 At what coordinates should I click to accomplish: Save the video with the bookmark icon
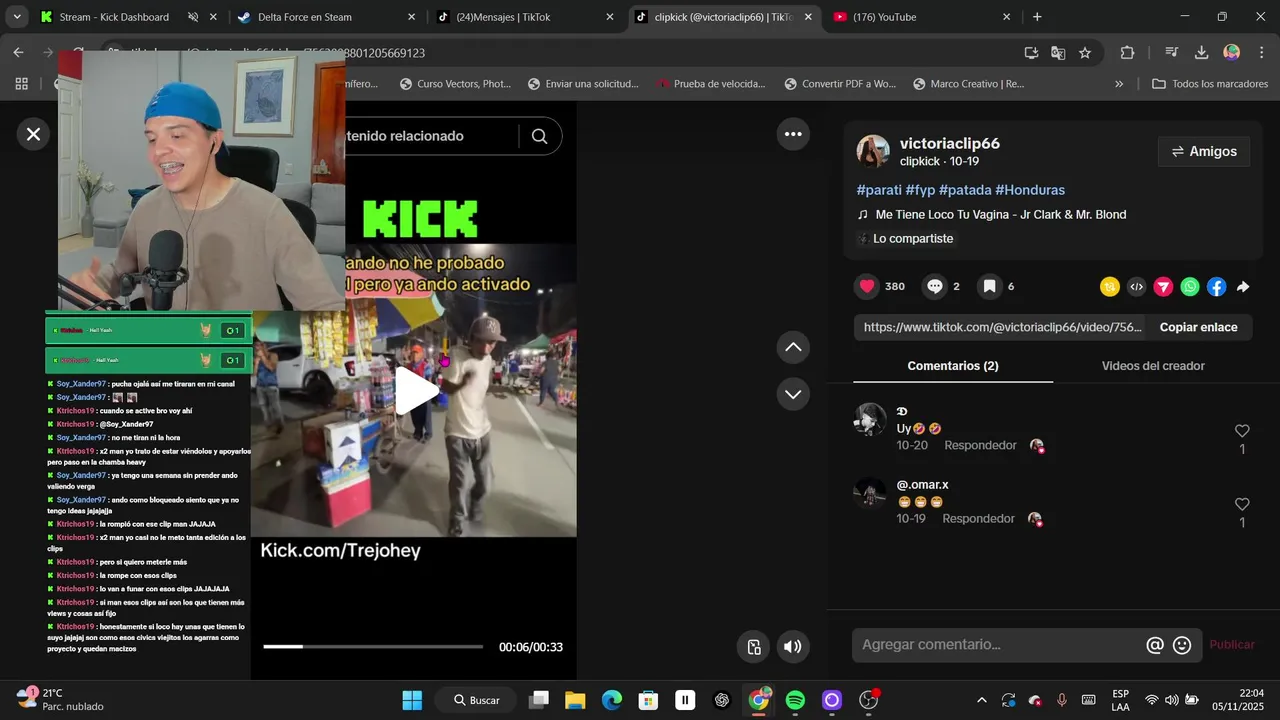[x=989, y=286]
